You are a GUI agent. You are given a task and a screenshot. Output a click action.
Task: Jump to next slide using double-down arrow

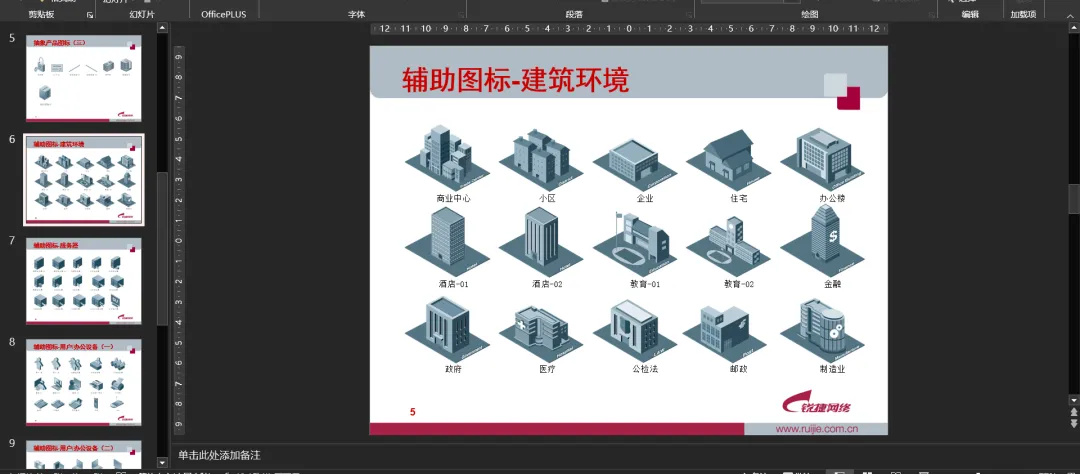(x=1074, y=423)
